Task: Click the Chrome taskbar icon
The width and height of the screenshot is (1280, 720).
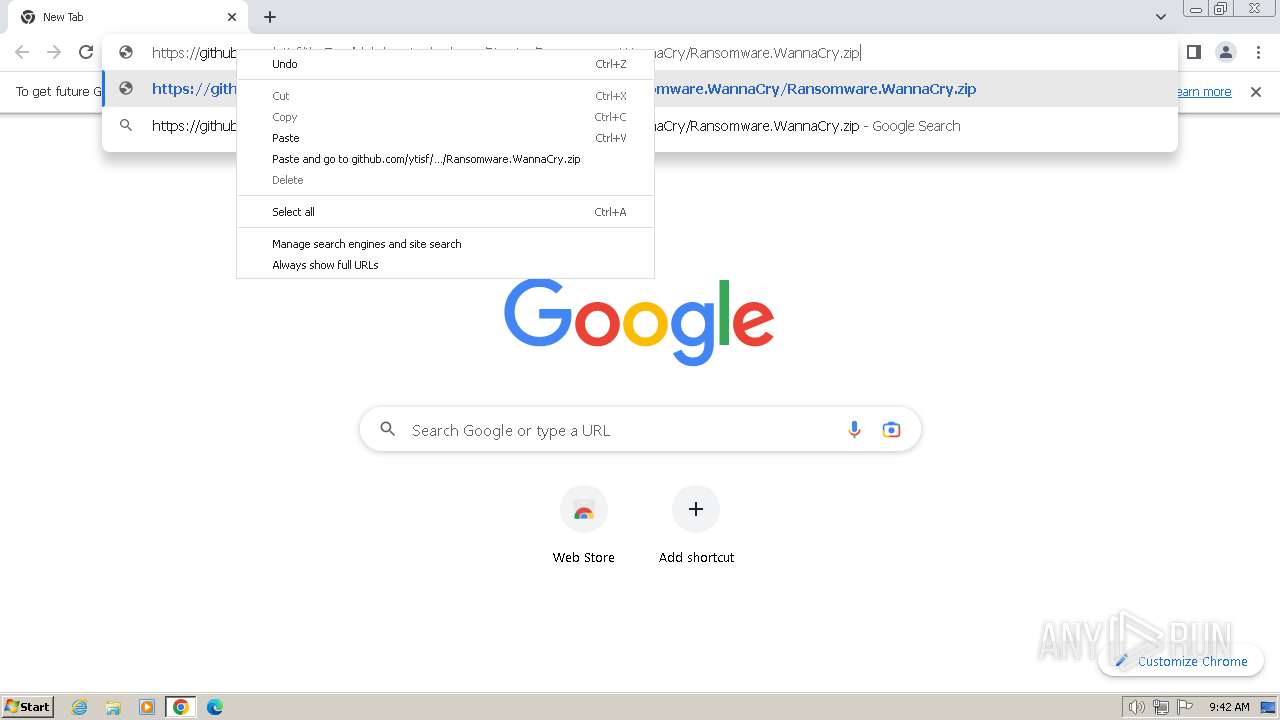Action: point(180,707)
